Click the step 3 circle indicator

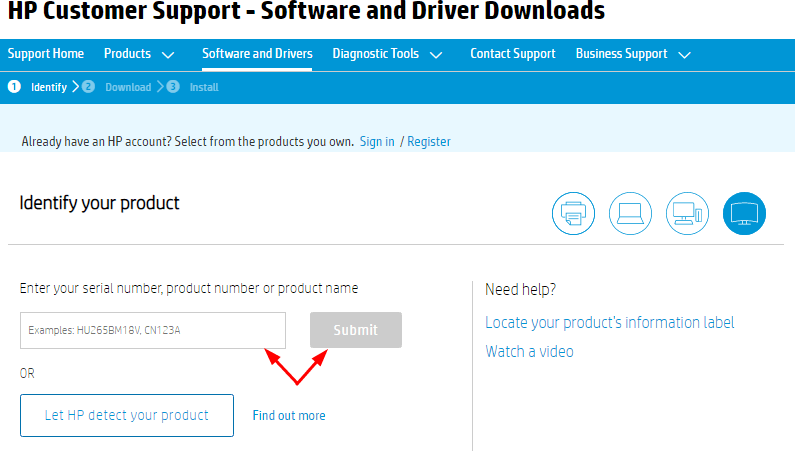coord(173,87)
